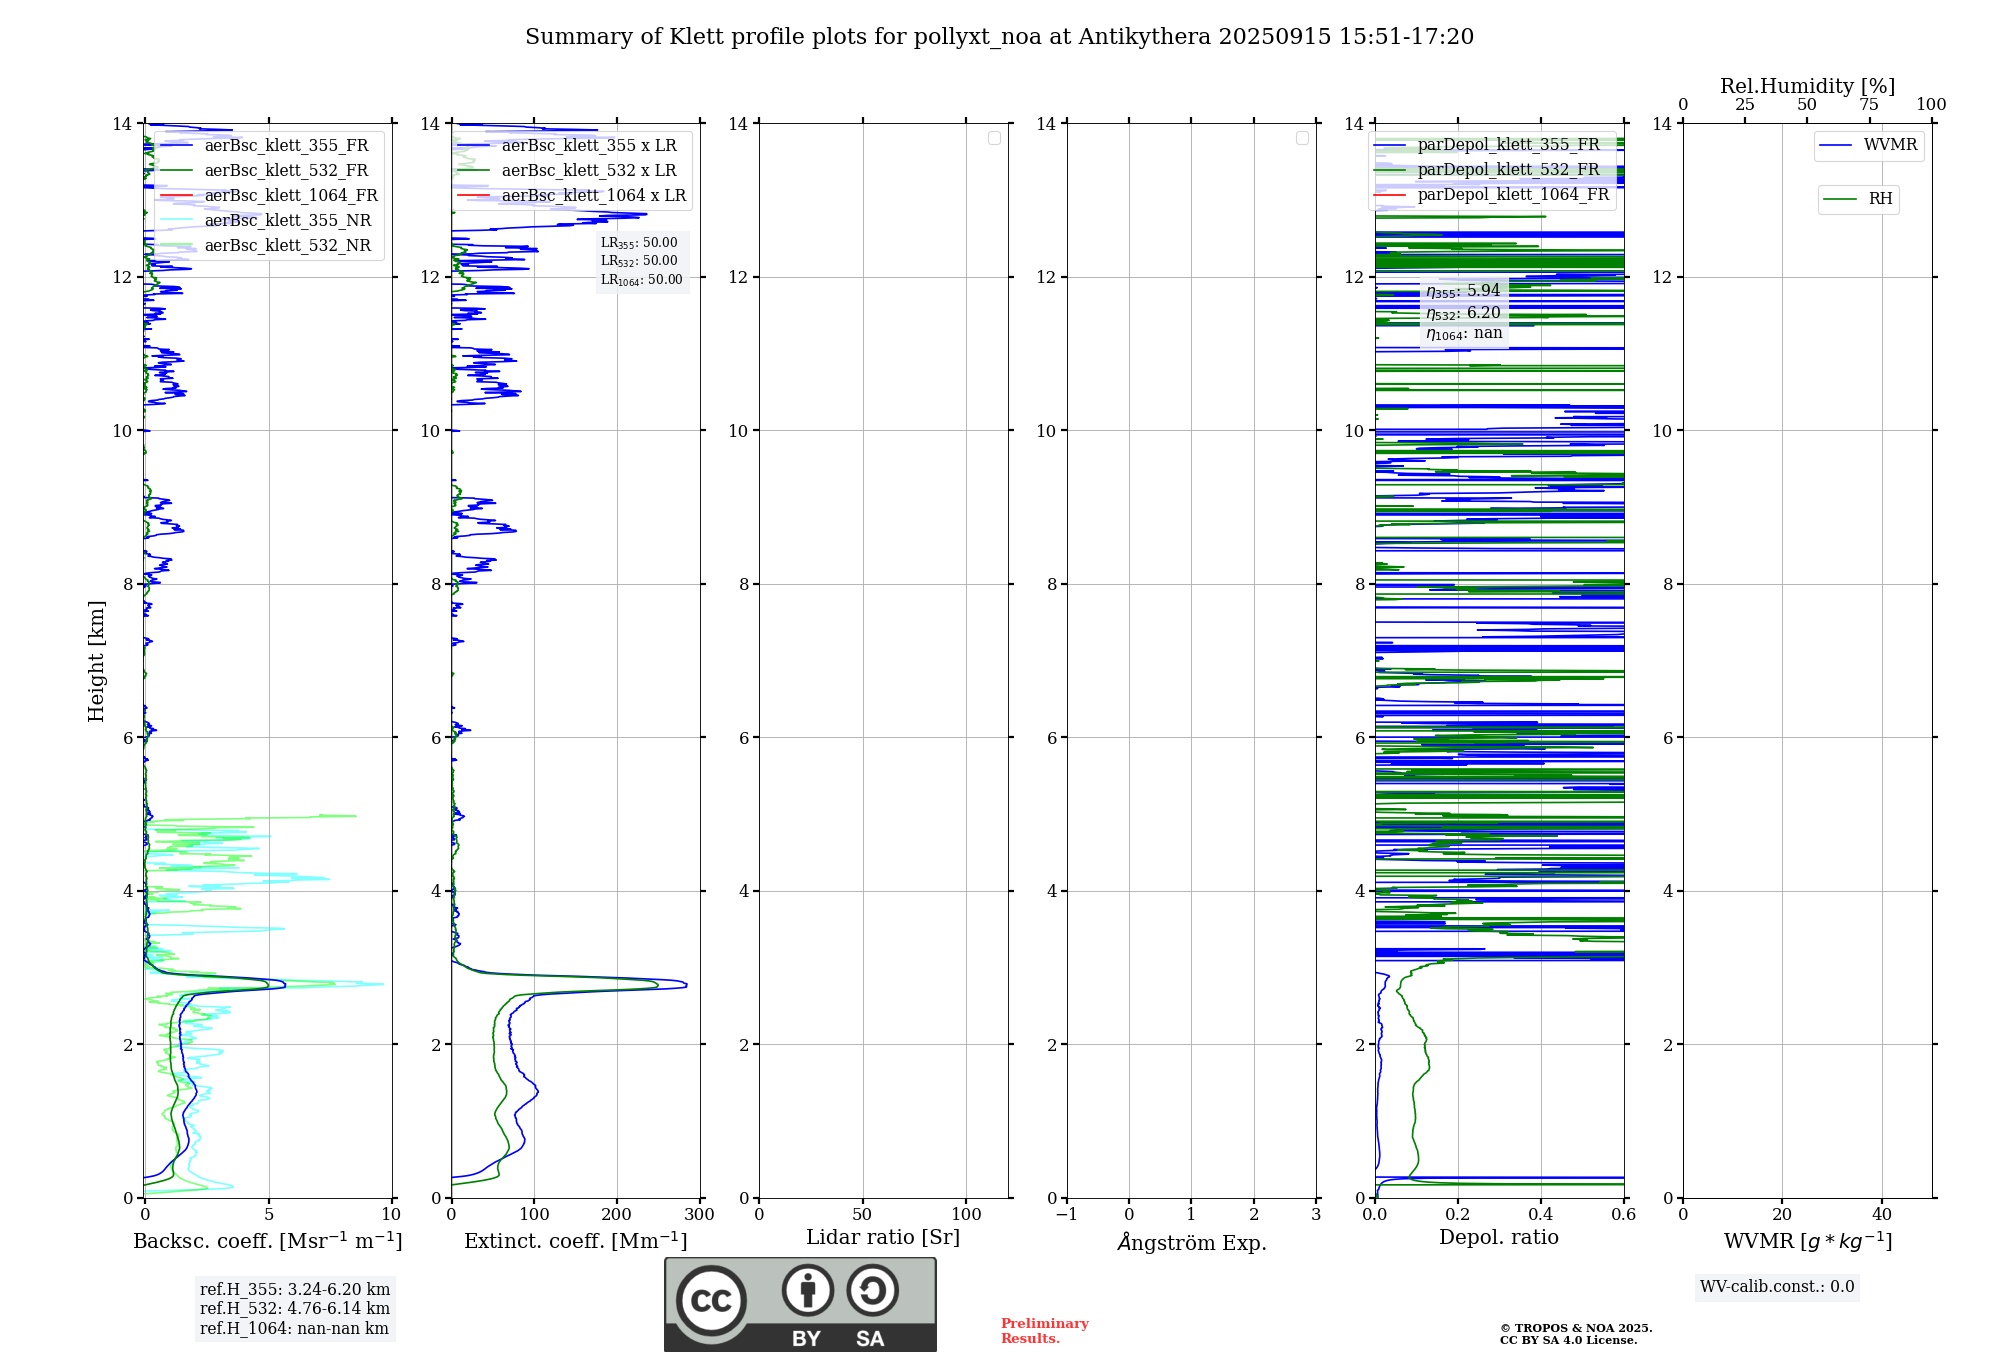Select aerBsc_klett_1064 x LR legend entry

[x=572, y=196]
